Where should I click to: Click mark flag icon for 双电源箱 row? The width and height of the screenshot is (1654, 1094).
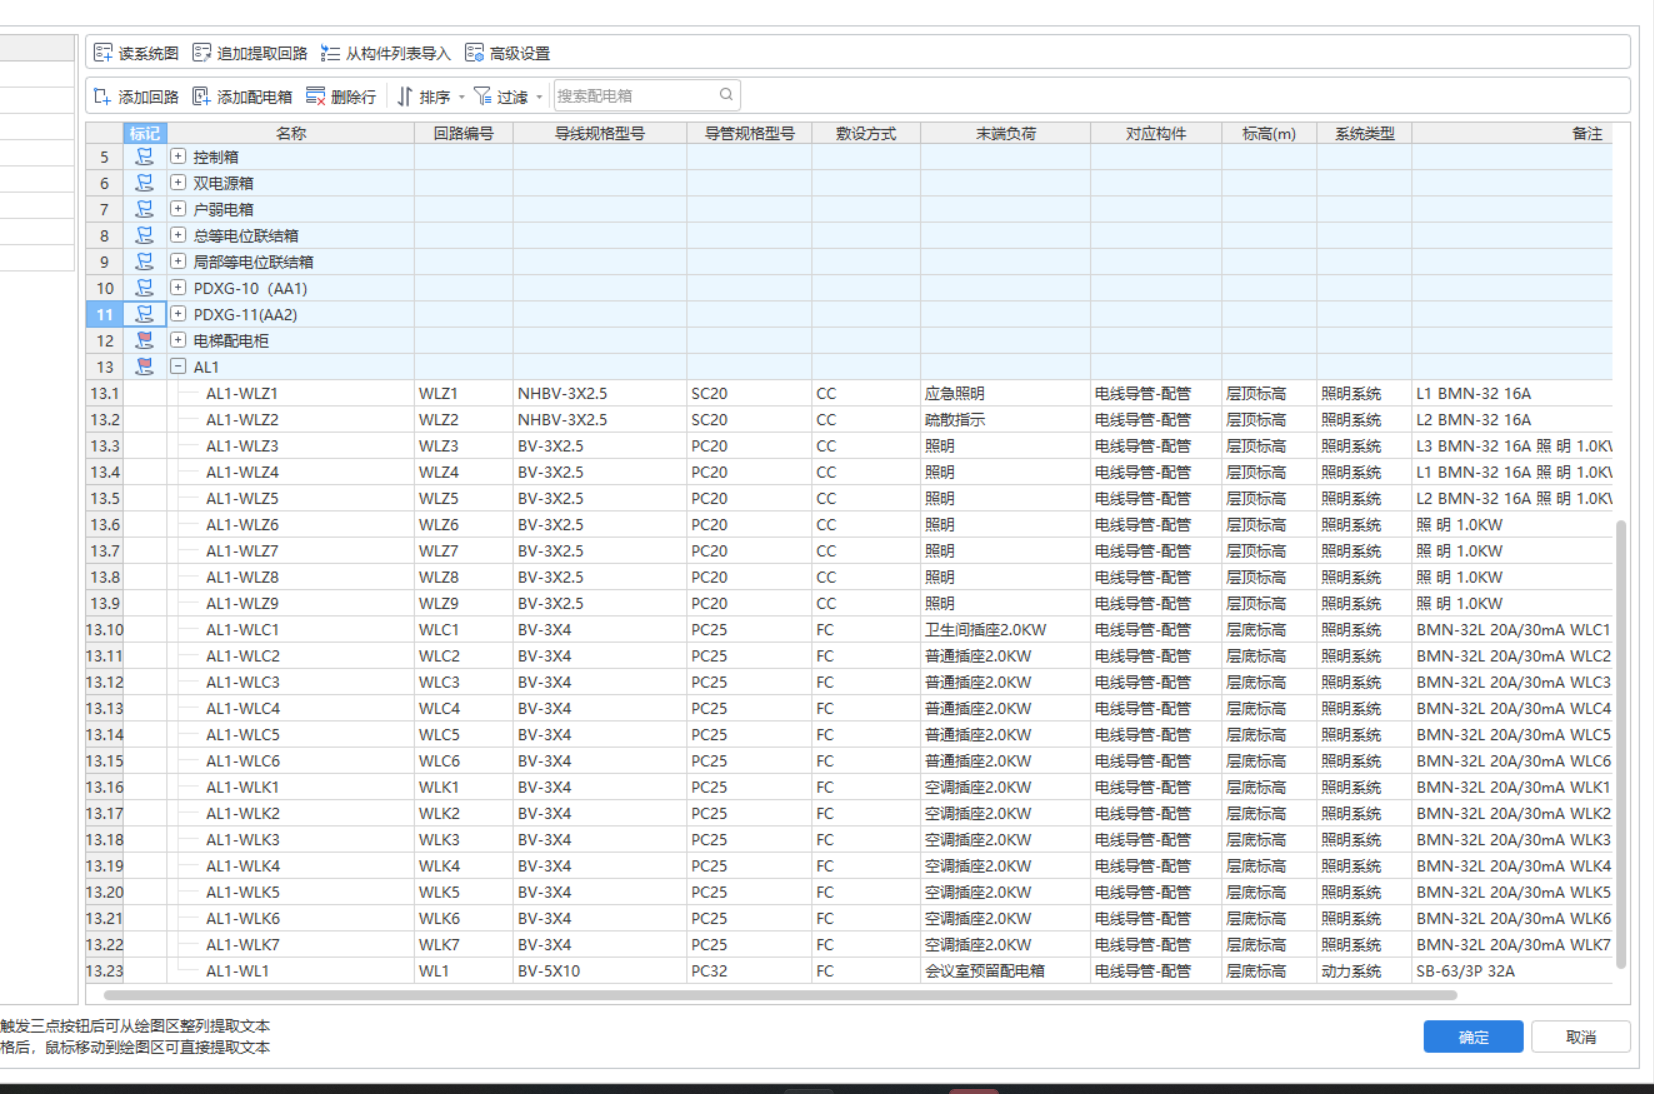(145, 183)
